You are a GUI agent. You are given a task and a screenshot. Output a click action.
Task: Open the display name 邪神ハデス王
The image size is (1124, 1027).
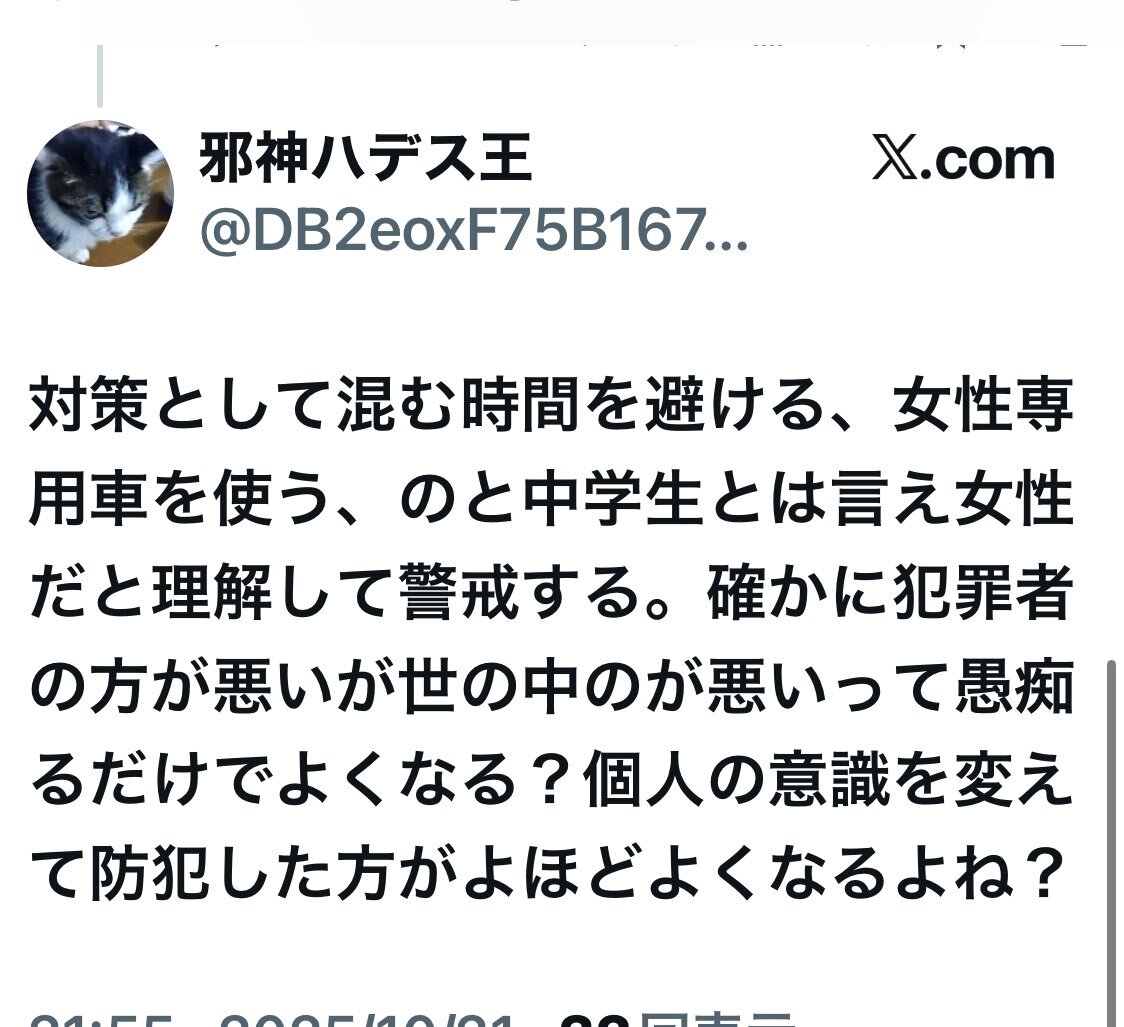[366, 158]
